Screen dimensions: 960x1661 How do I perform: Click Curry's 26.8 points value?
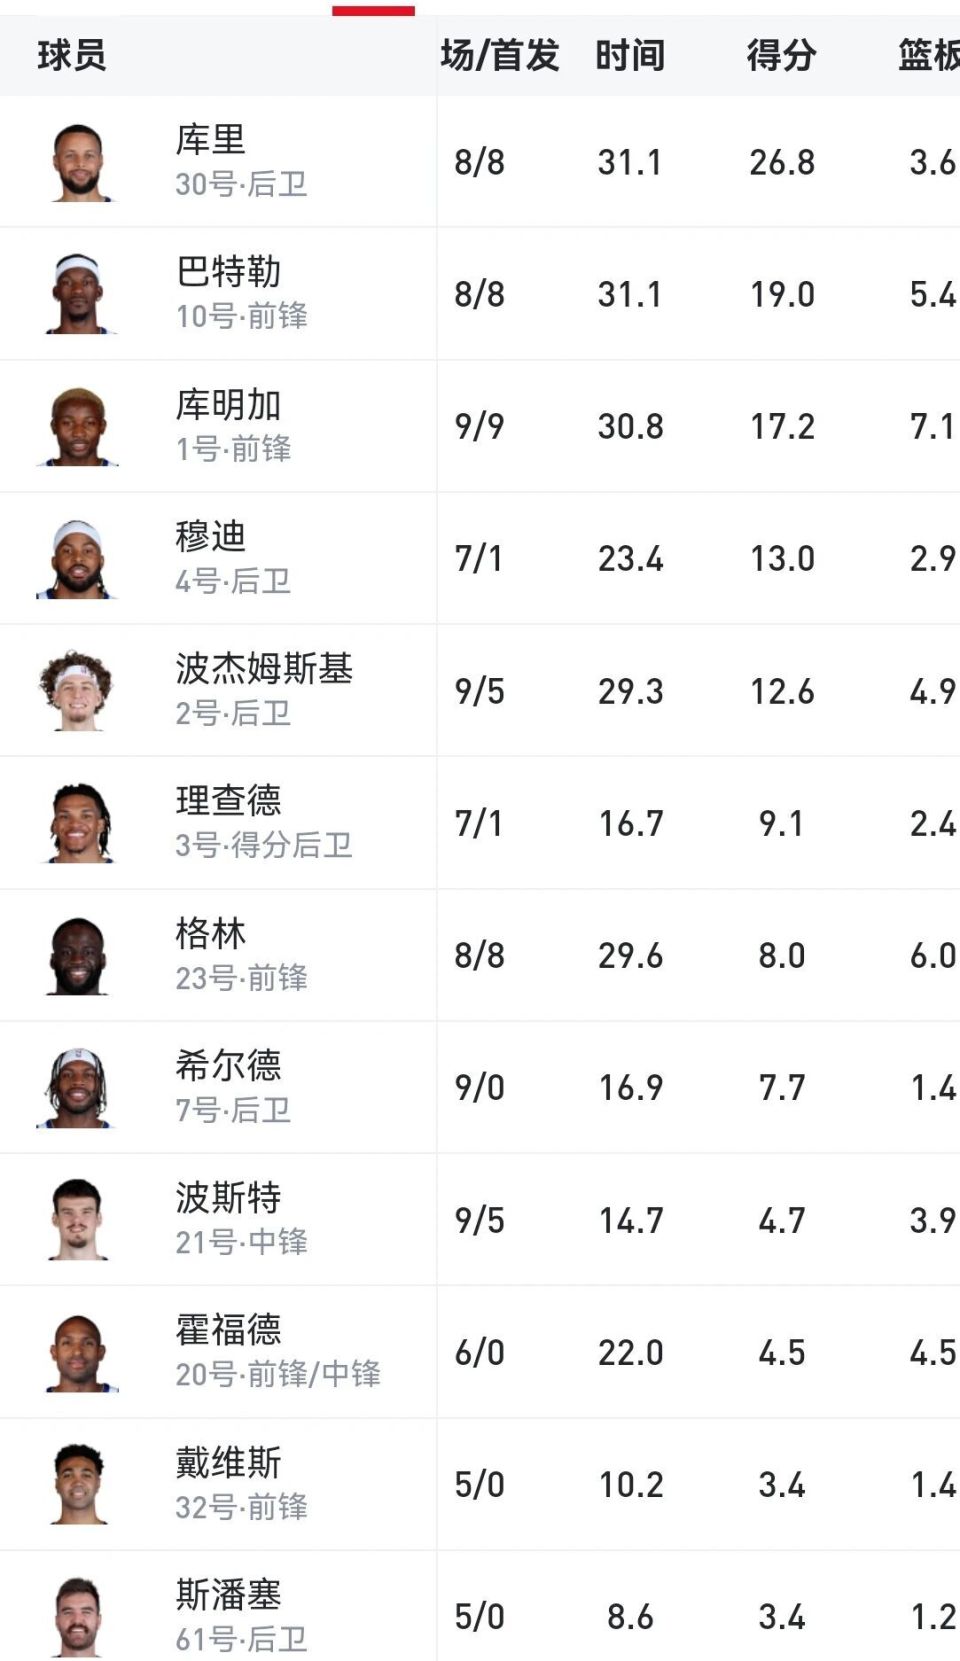tap(782, 162)
